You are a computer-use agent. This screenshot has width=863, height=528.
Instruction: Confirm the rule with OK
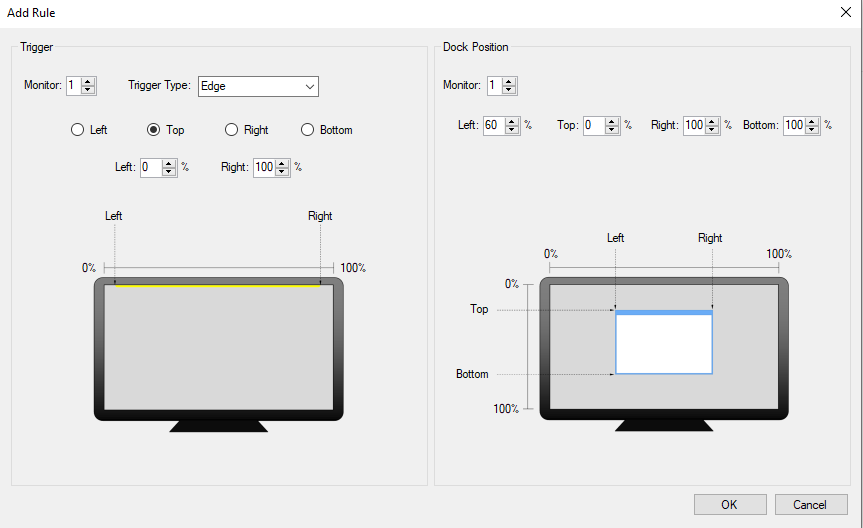(x=729, y=505)
